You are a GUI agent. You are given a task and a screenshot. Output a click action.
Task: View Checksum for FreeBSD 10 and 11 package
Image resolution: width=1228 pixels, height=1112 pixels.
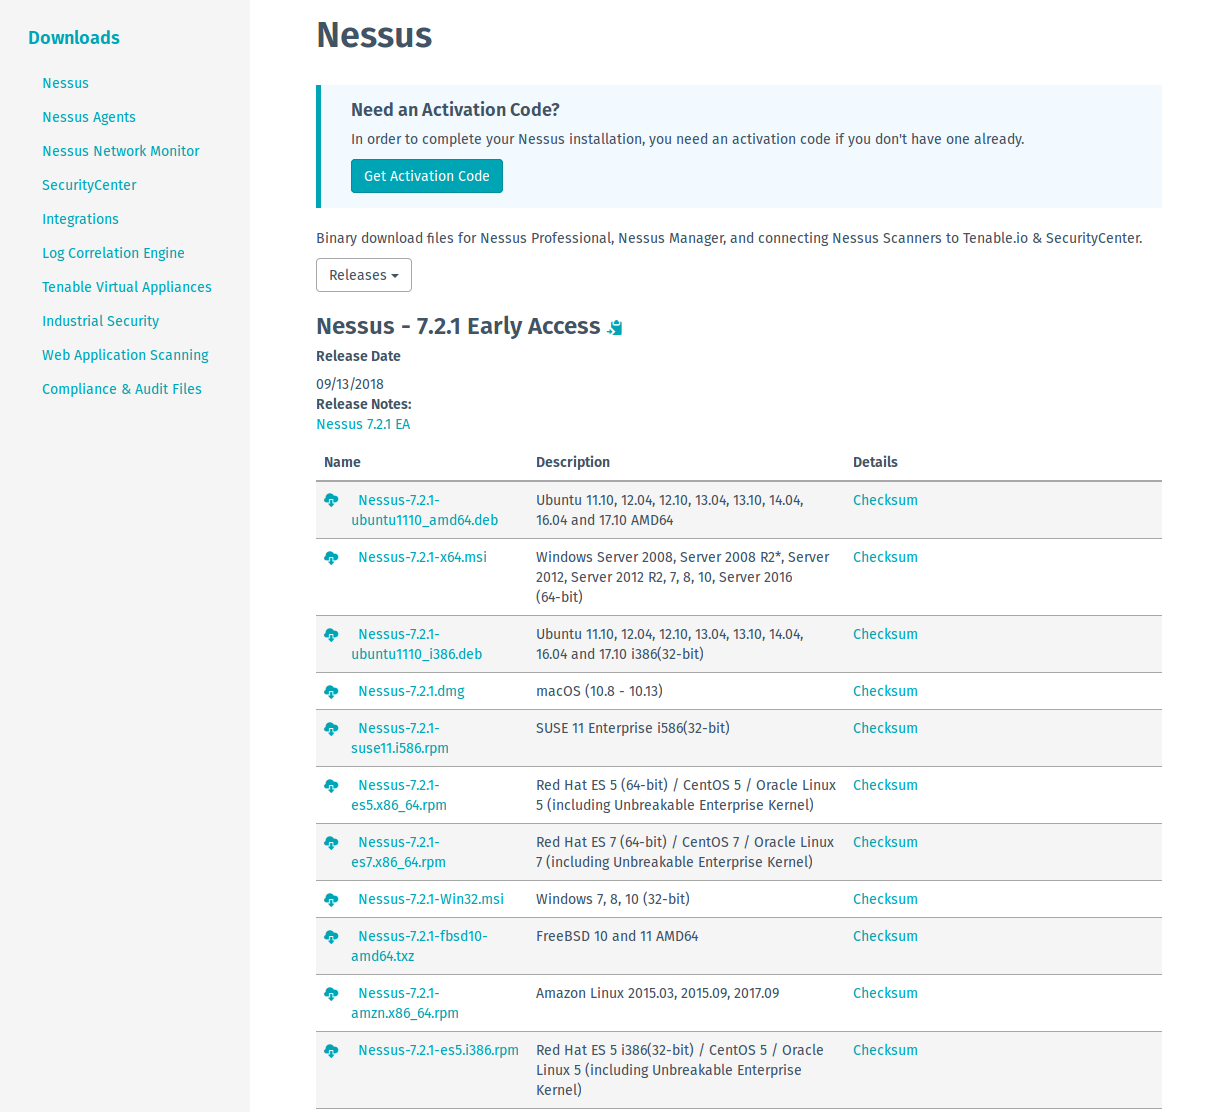(x=885, y=936)
